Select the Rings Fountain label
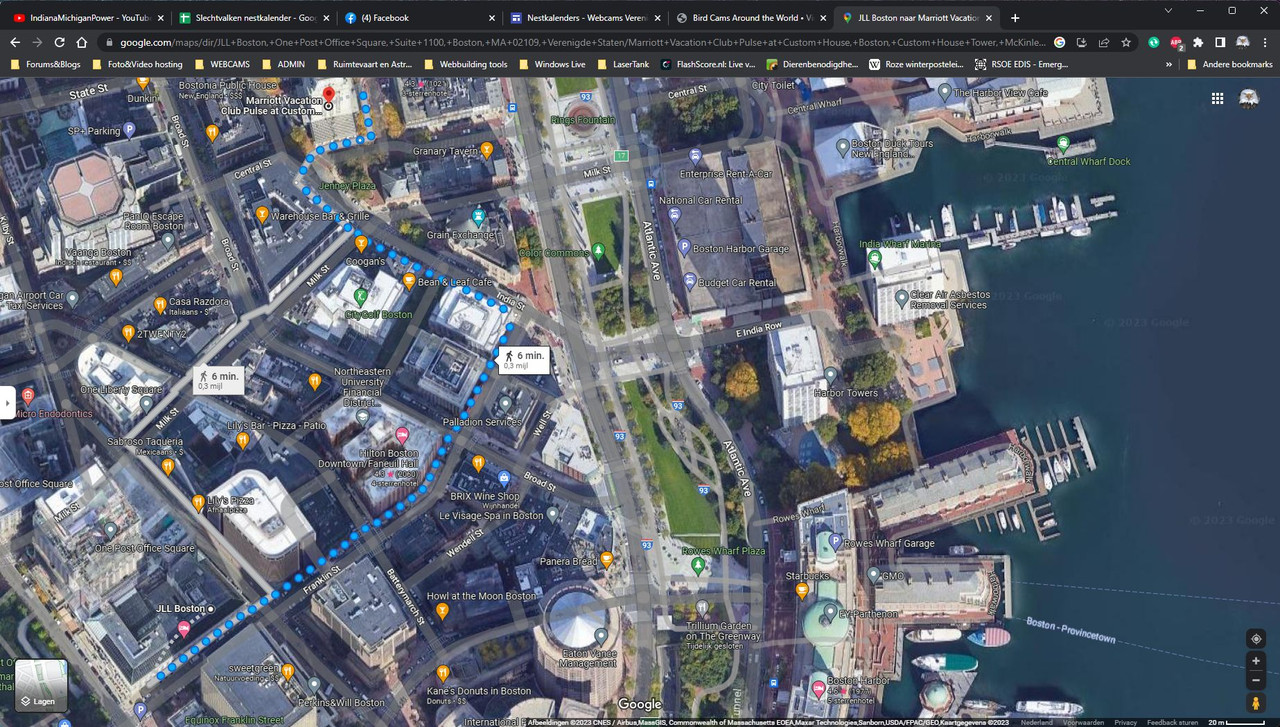1280x727 pixels. (583, 120)
